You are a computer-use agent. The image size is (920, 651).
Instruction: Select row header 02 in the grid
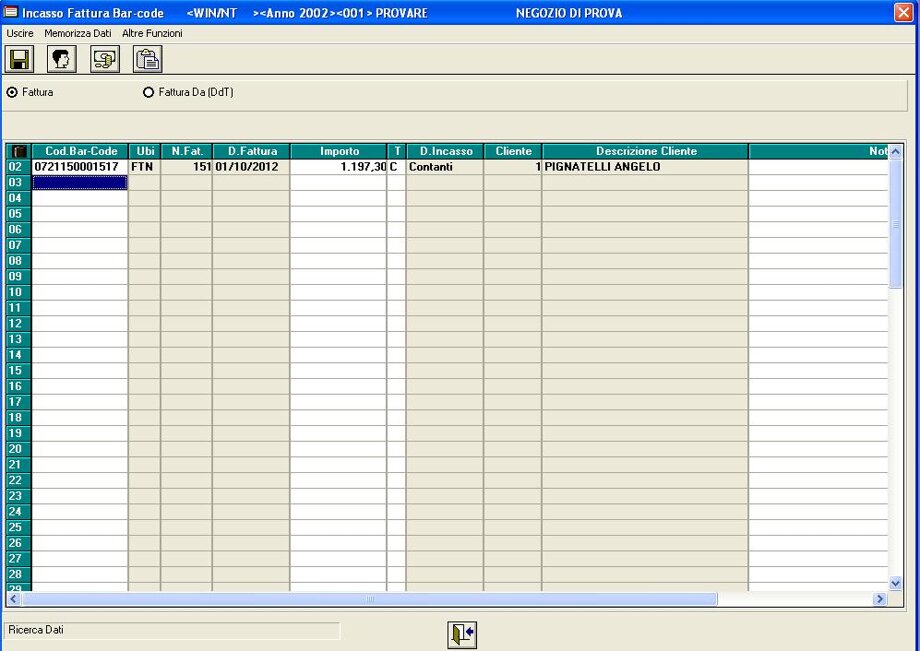click(16, 167)
